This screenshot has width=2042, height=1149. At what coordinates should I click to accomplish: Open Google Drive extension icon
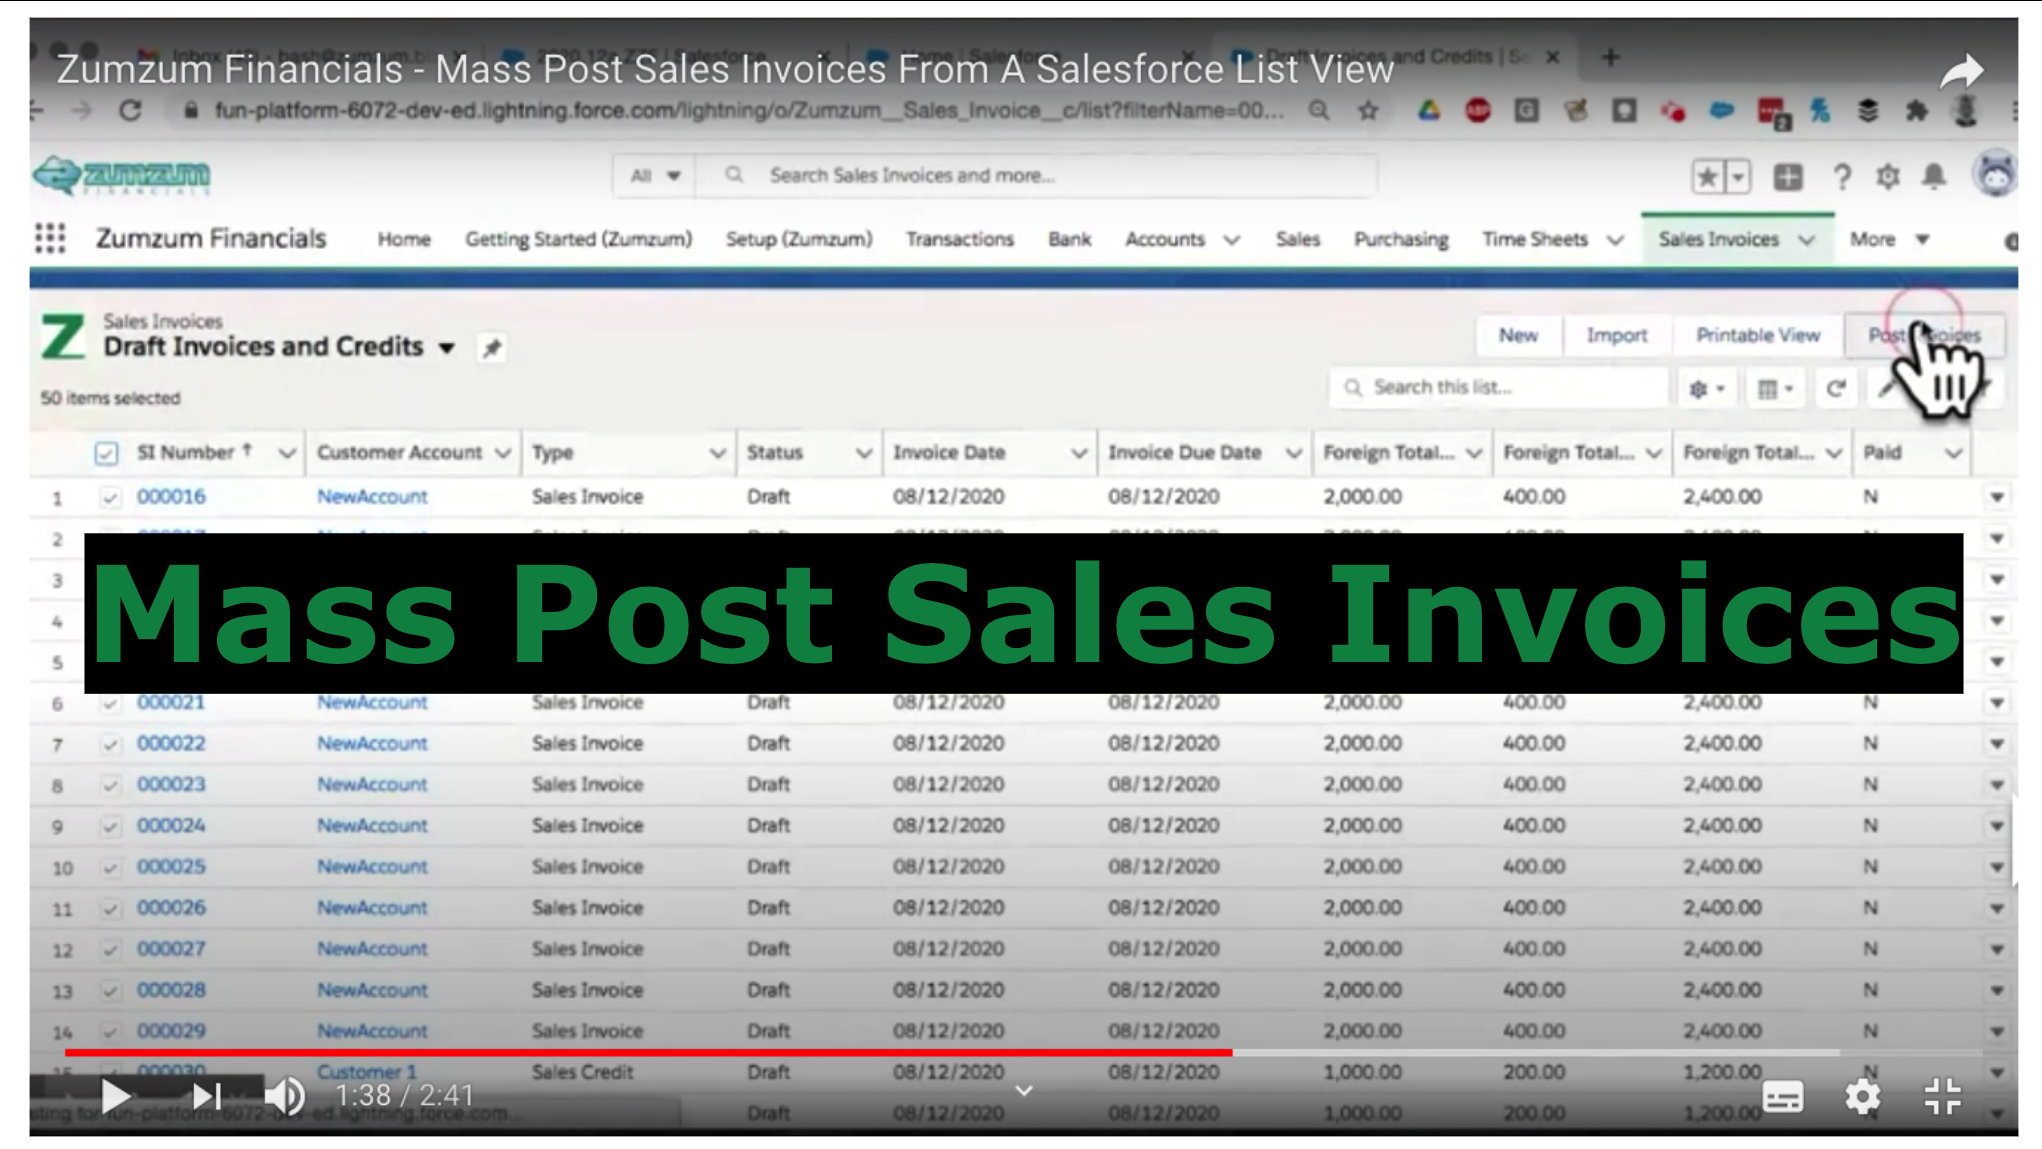pos(1429,110)
